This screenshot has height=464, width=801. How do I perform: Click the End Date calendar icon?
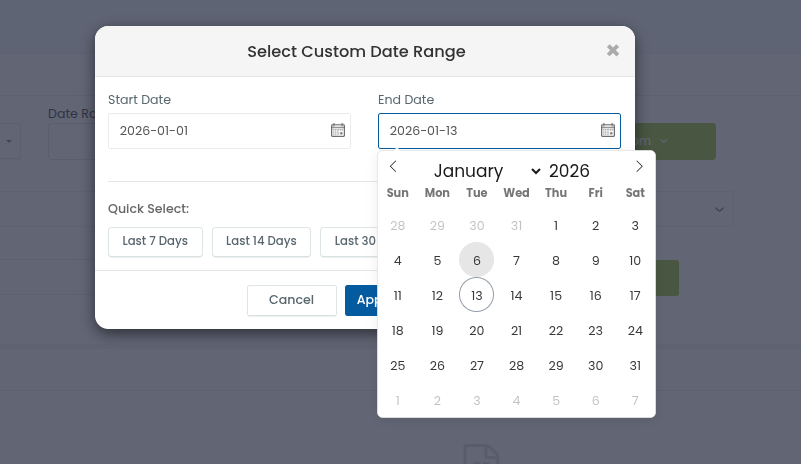607,130
